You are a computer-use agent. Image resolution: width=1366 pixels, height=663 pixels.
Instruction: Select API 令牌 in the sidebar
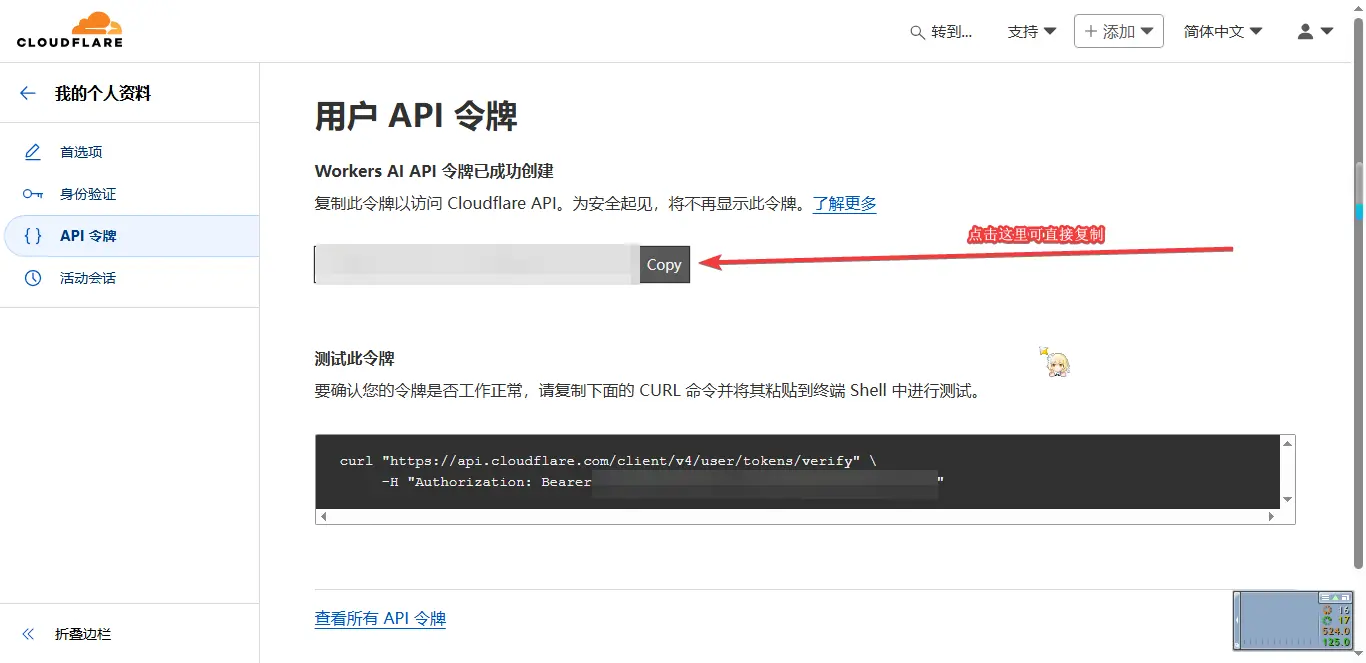click(x=132, y=236)
